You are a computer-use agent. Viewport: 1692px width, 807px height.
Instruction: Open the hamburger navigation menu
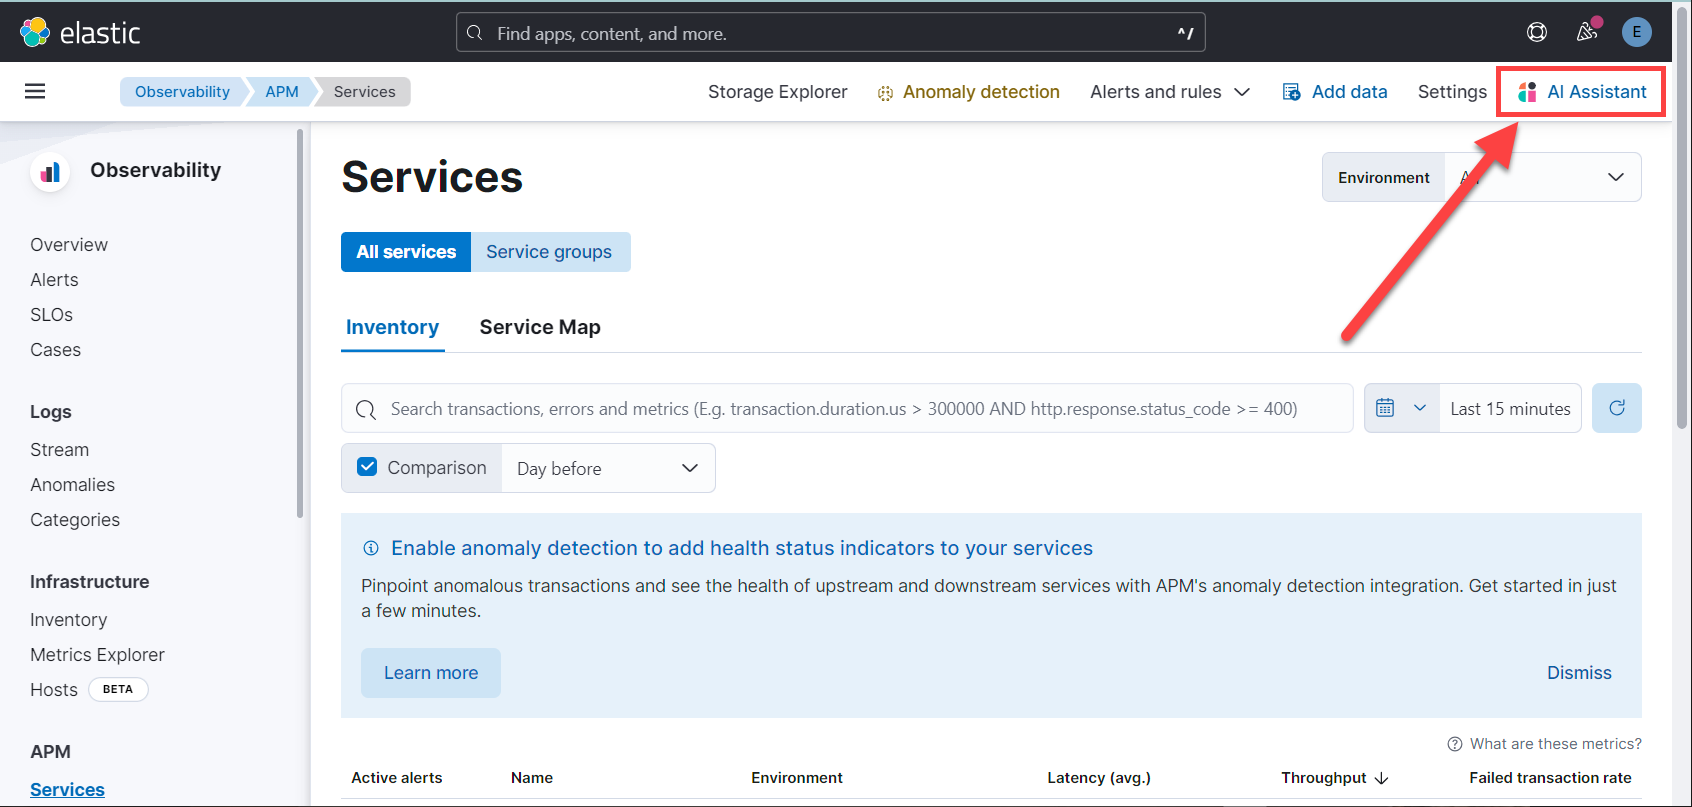pos(35,92)
